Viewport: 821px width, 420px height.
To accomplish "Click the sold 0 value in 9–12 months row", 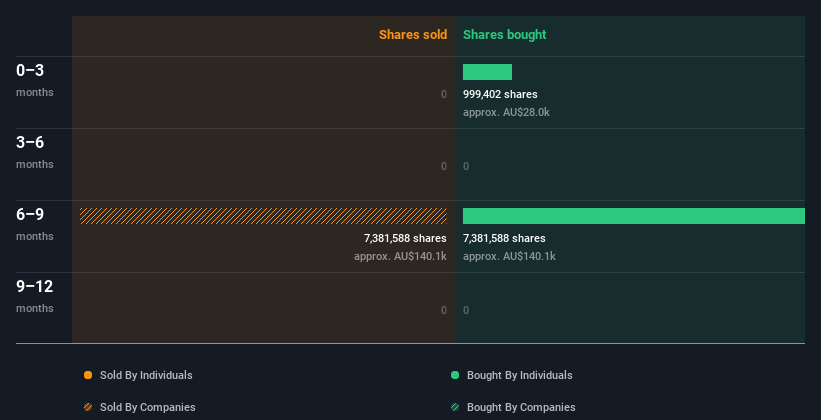I will pyautogui.click(x=443, y=310).
